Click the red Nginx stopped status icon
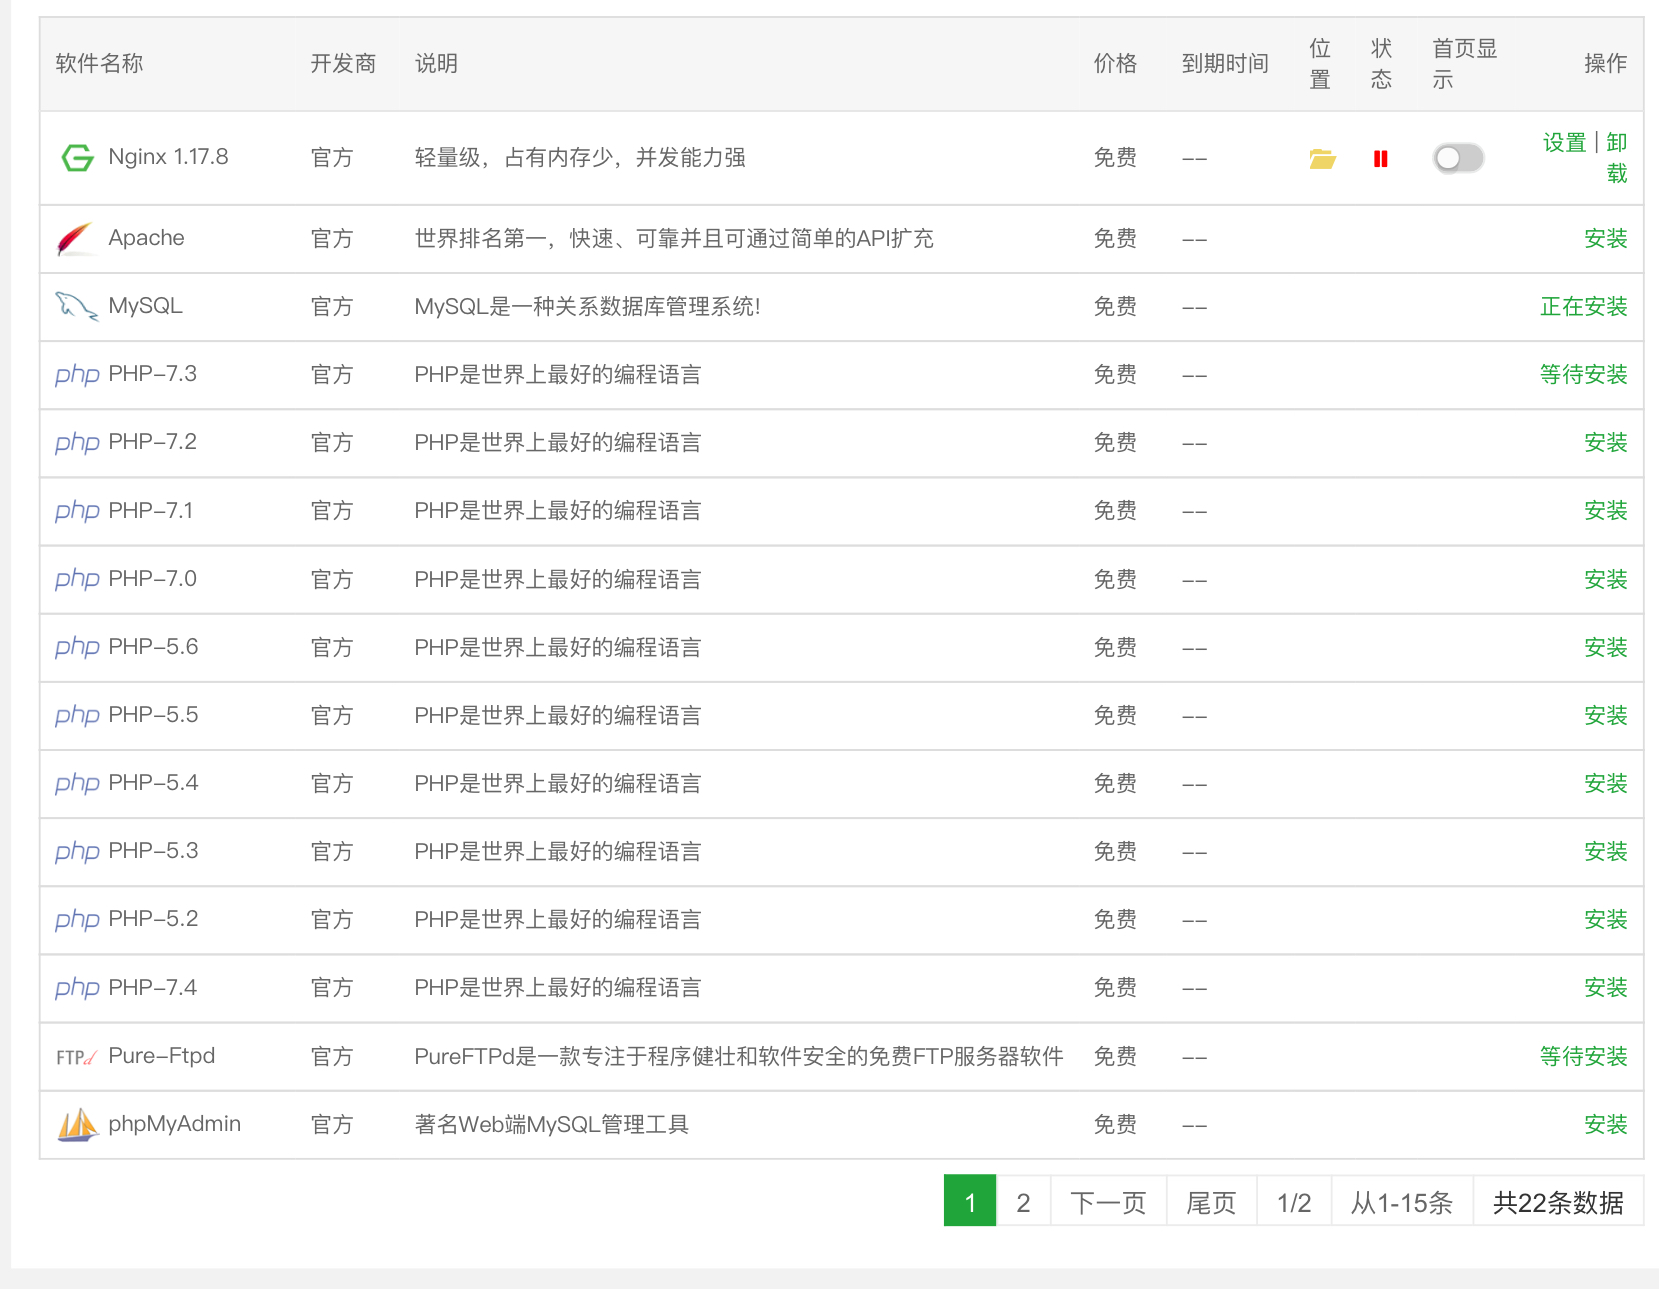Viewport: 1659px width, 1289px height. pyautogui.click(x=1381, y=158)
